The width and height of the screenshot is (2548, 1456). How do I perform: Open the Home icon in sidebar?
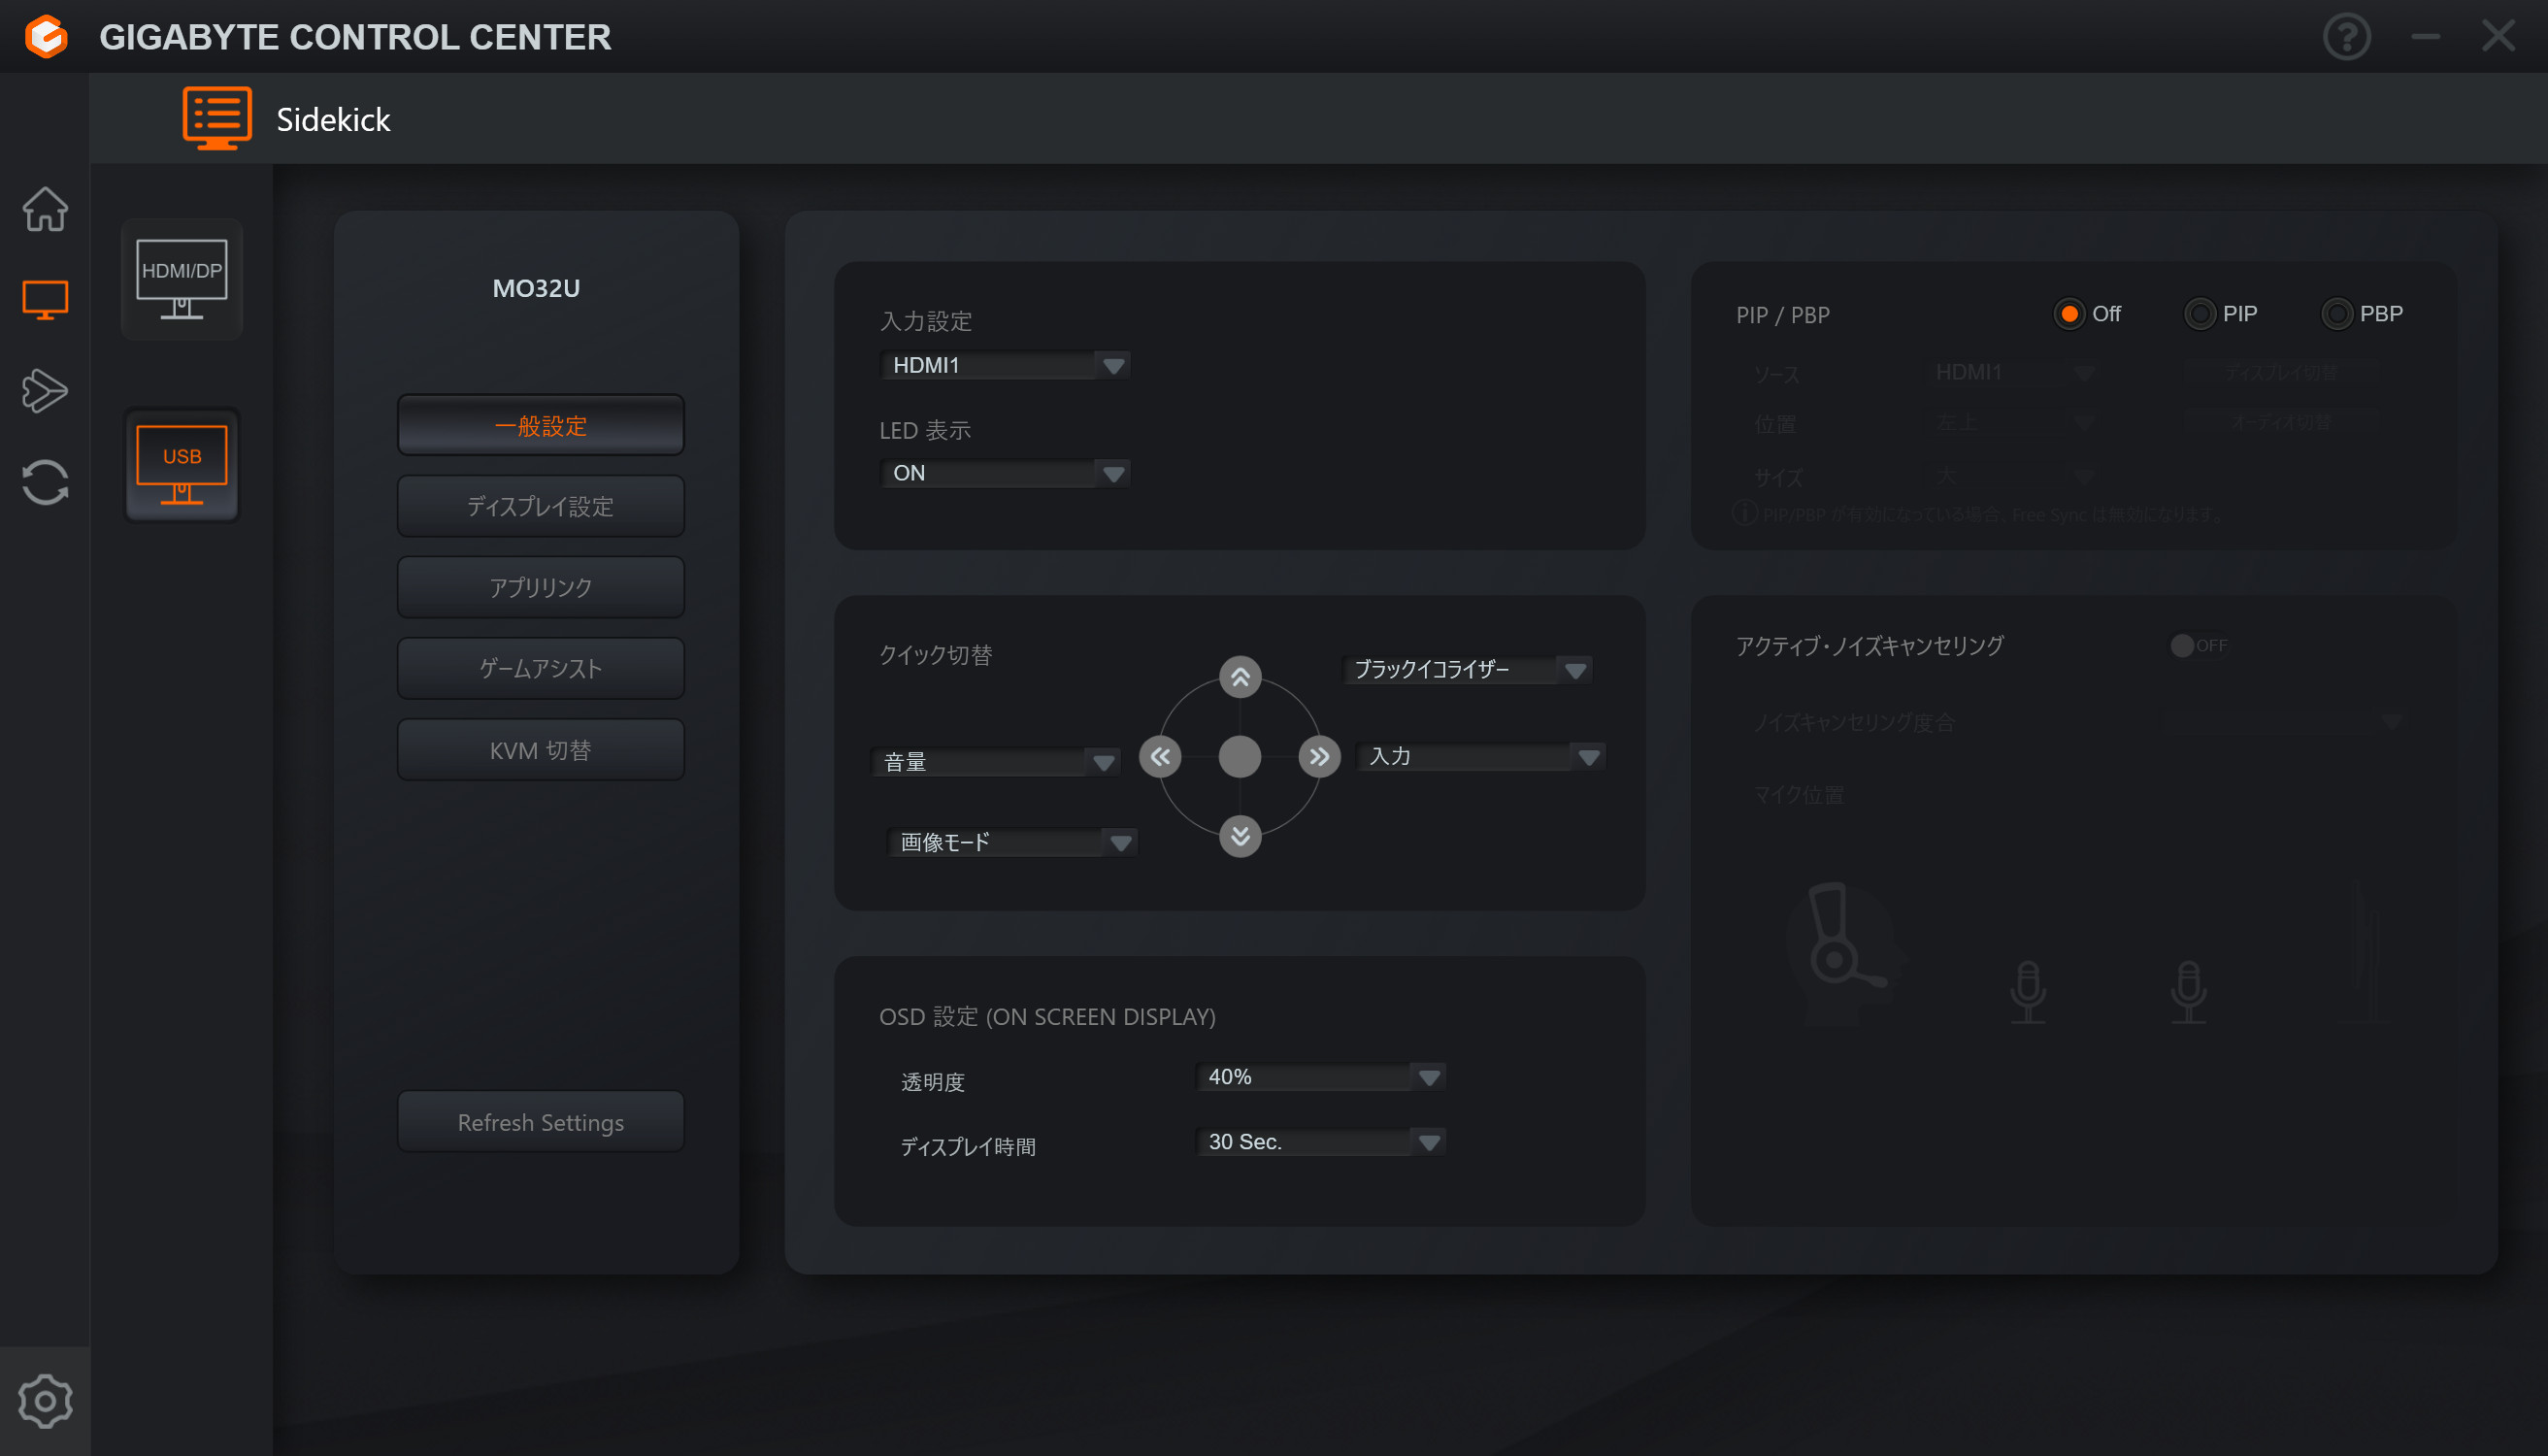point(45,209)
